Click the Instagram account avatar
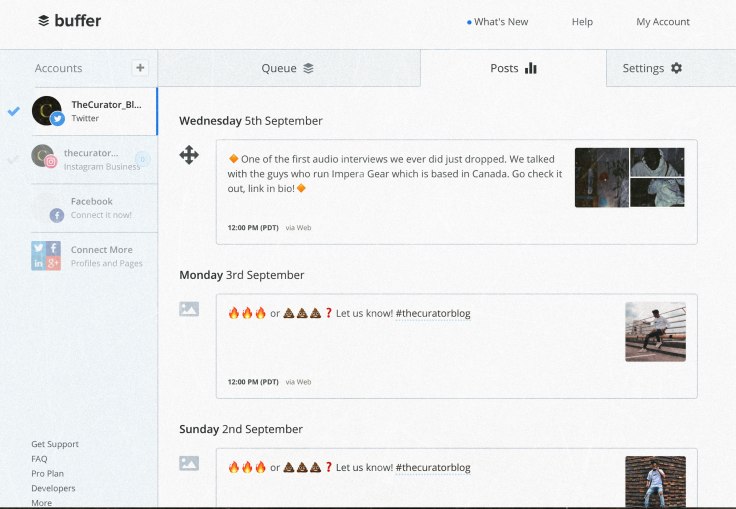 click(43, 158)
